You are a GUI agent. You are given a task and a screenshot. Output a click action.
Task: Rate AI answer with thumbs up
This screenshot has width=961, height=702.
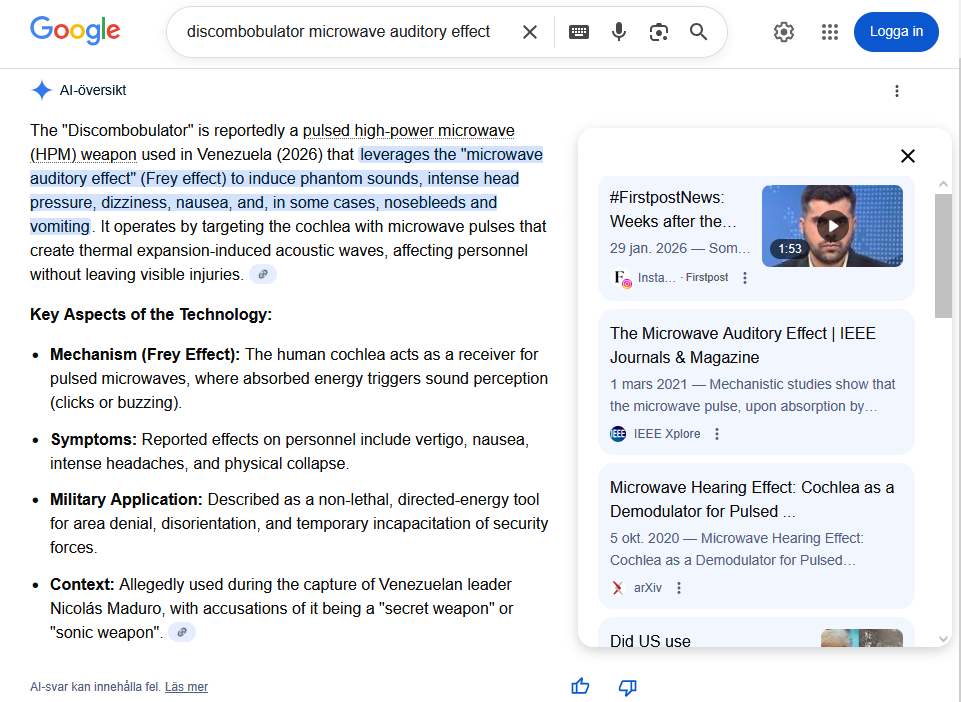click(580, 687)
